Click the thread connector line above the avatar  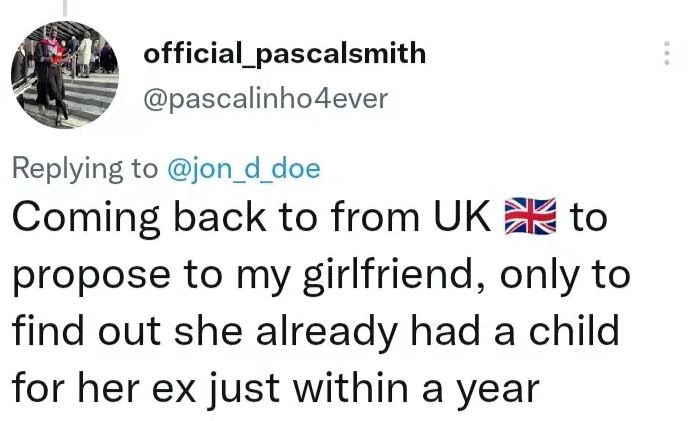[x=65, y=10]
